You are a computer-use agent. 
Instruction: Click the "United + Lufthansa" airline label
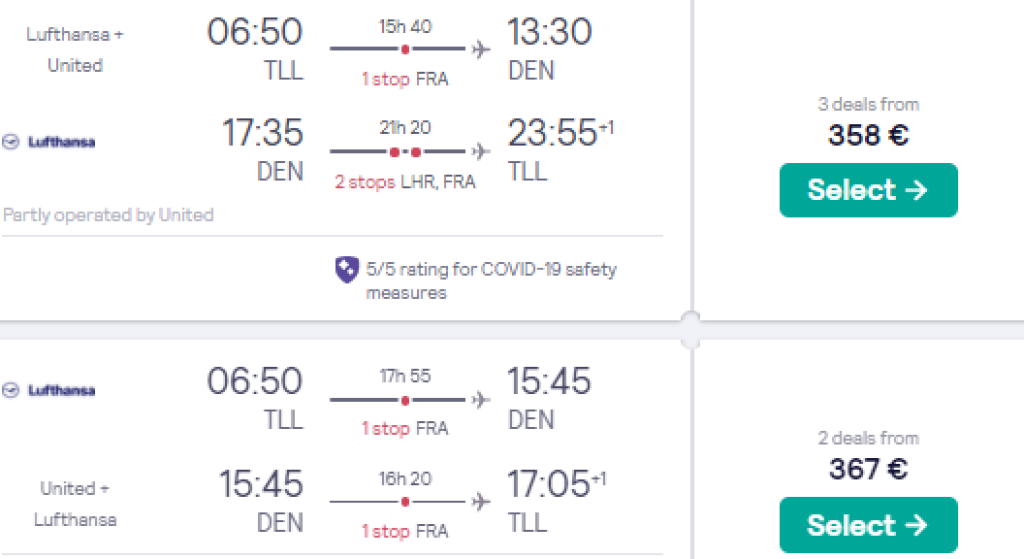[76, 504]
